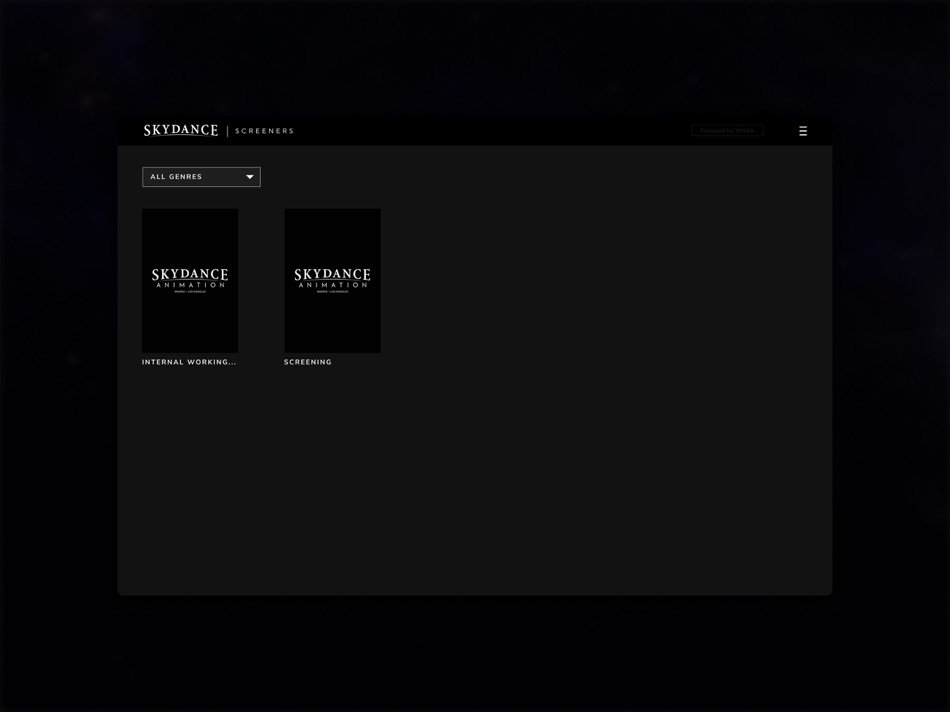Click the Powered by Indee badge
Screen dimensions: 950x712
pos(728,131)
